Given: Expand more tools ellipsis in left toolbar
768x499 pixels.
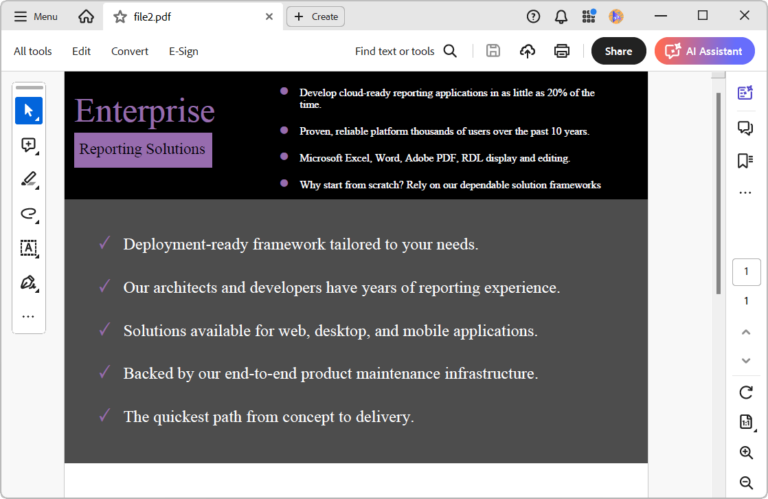Looking at the screenshot, I should click(28, 317).
